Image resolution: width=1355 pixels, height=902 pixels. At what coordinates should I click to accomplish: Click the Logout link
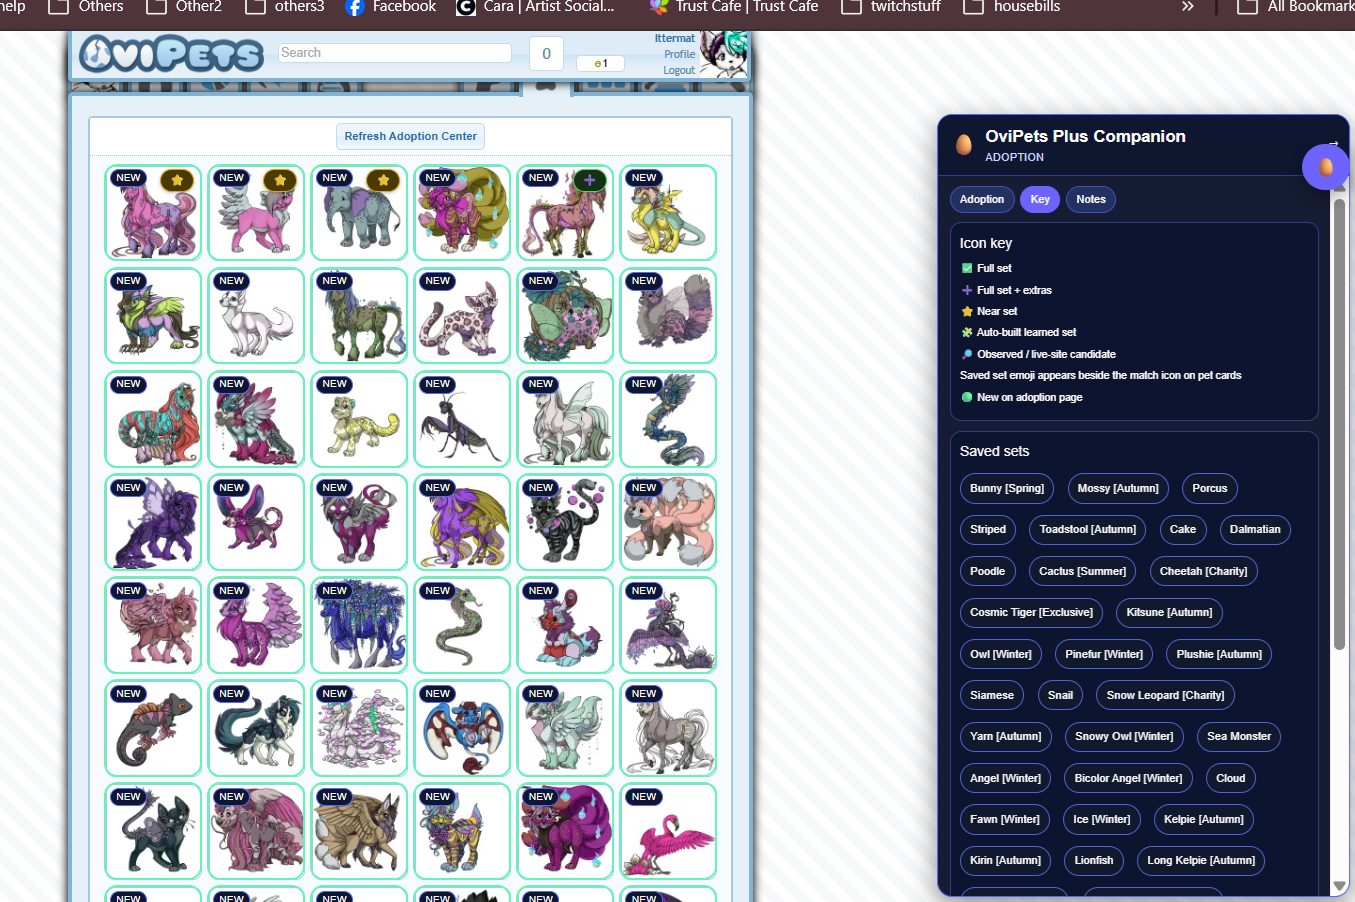point(679,70)
